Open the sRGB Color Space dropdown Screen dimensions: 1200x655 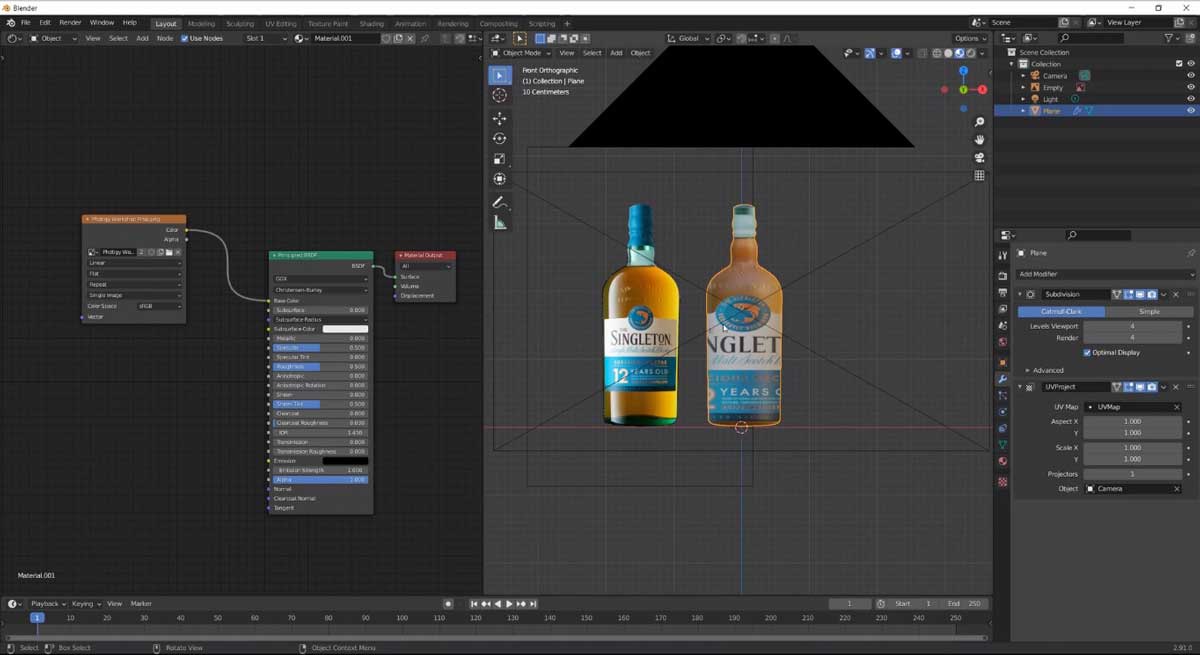159,306
